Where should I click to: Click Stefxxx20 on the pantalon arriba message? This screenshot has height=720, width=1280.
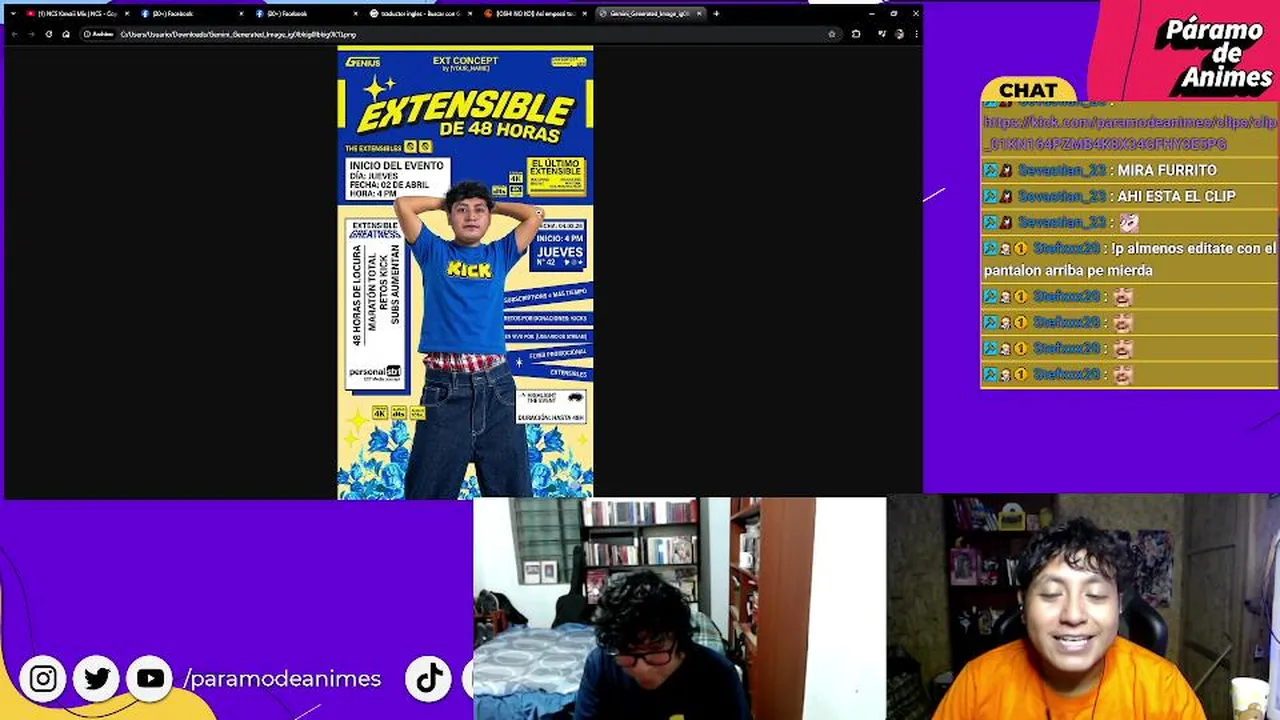click(x=1067, y=248)
